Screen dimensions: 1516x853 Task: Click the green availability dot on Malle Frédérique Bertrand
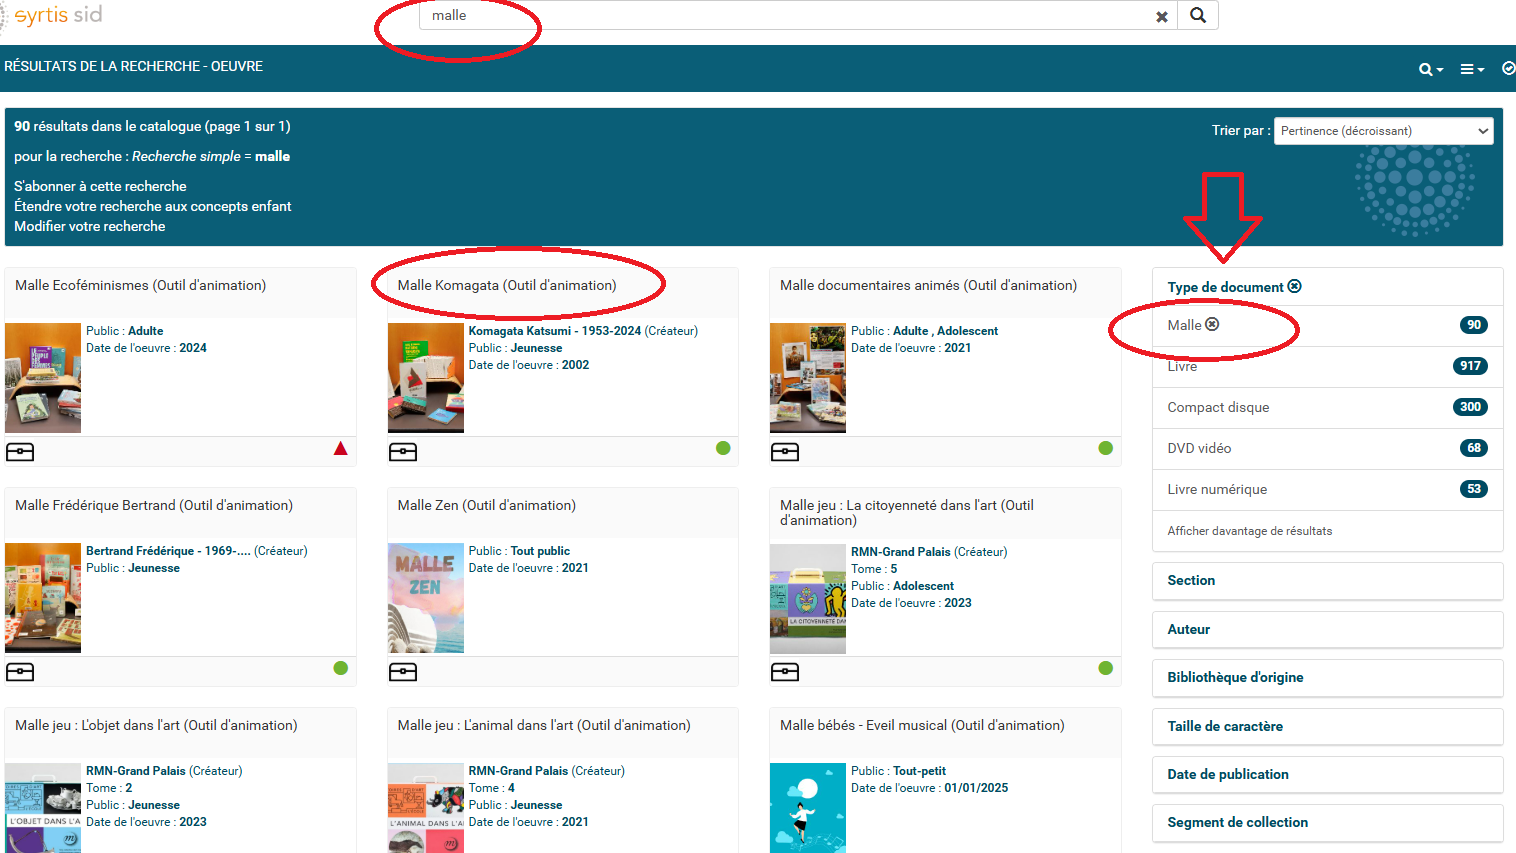[x=341, y=668]
